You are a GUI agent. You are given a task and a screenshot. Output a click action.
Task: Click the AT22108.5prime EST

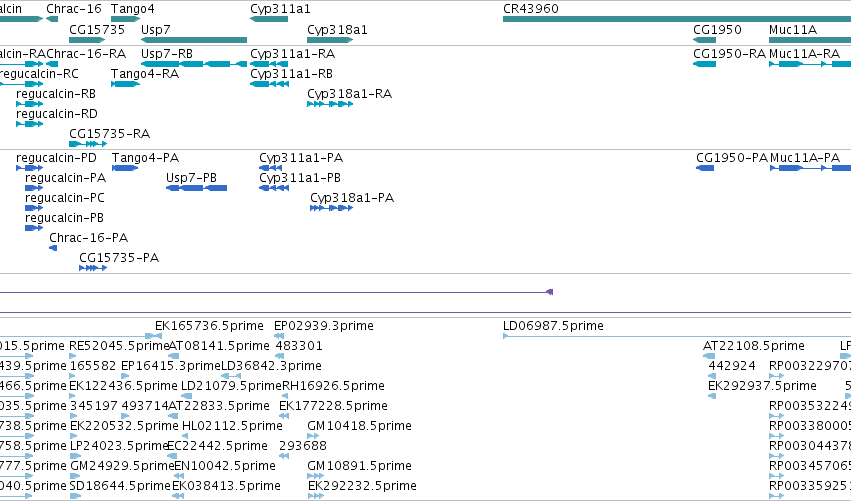click(709, 356)
